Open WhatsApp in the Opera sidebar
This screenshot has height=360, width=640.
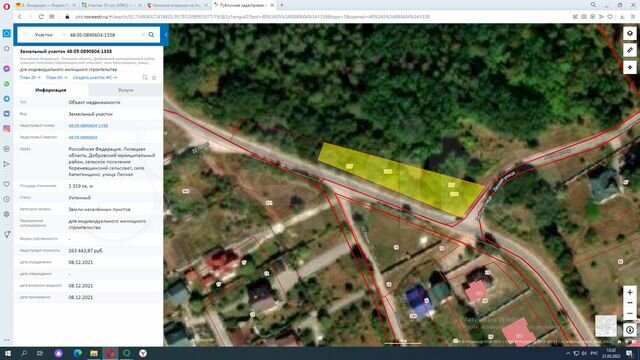tap(7, 84)
